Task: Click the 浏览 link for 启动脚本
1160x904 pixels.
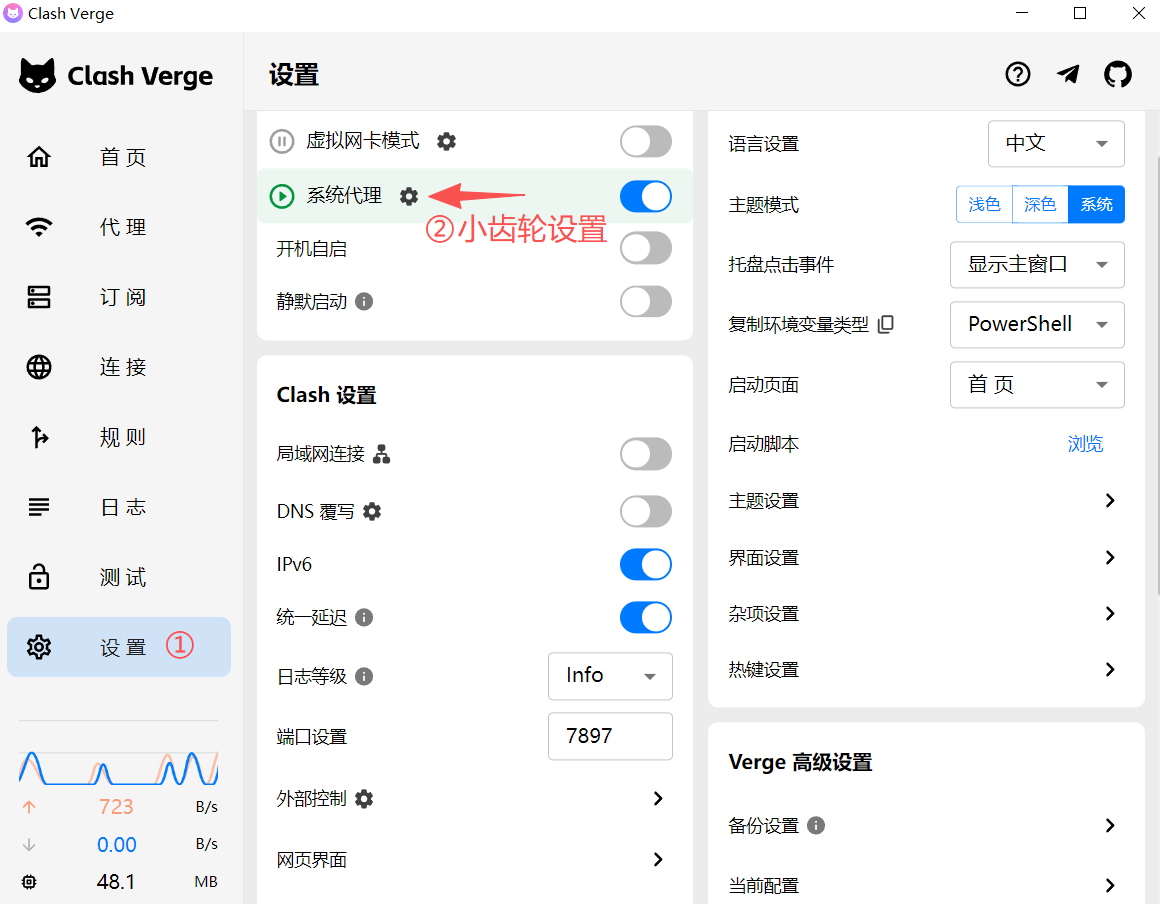Action: tap(1085, 444)
